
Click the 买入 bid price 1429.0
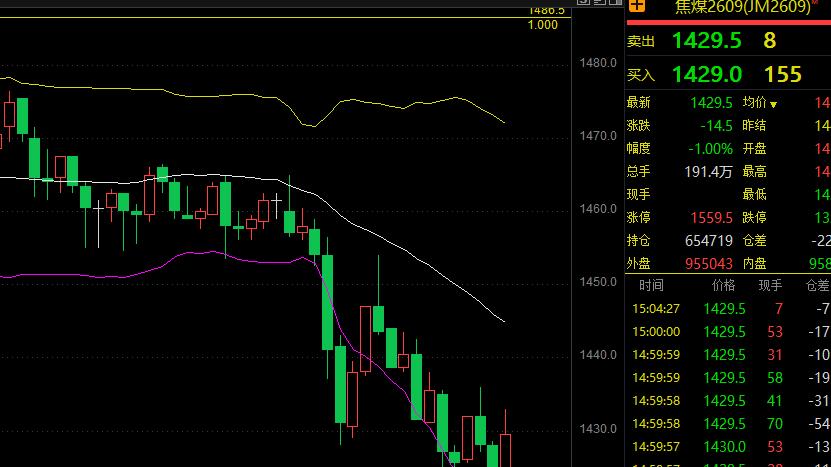point(706,75)
